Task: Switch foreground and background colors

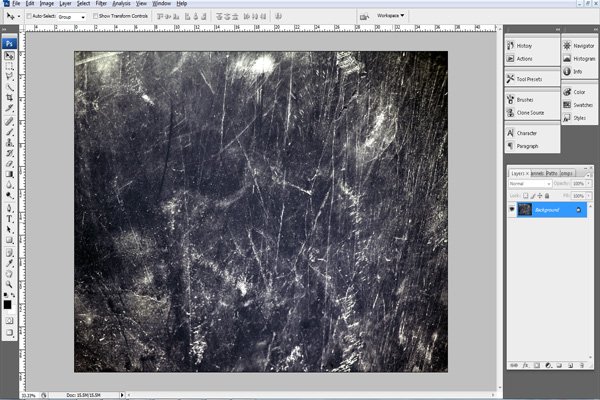Action: (x=13, y=295)
